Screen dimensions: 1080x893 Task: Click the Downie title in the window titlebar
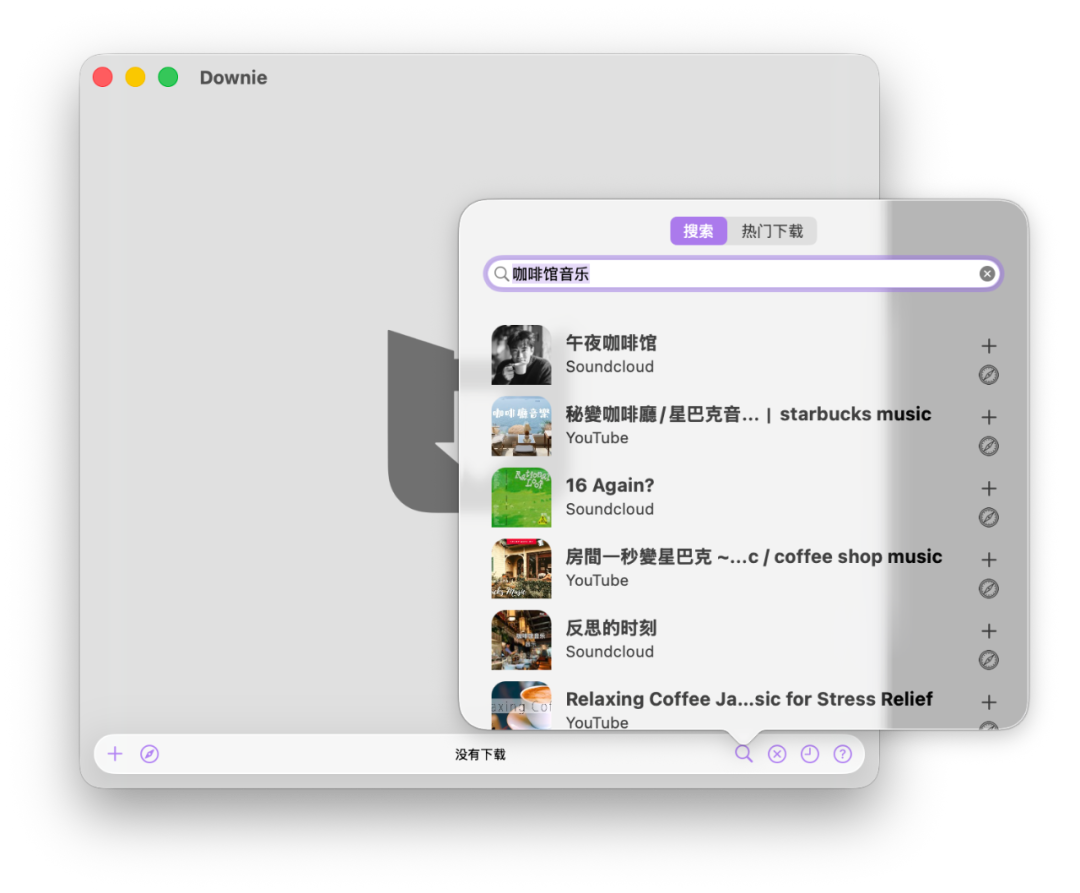tap(233, 77)
